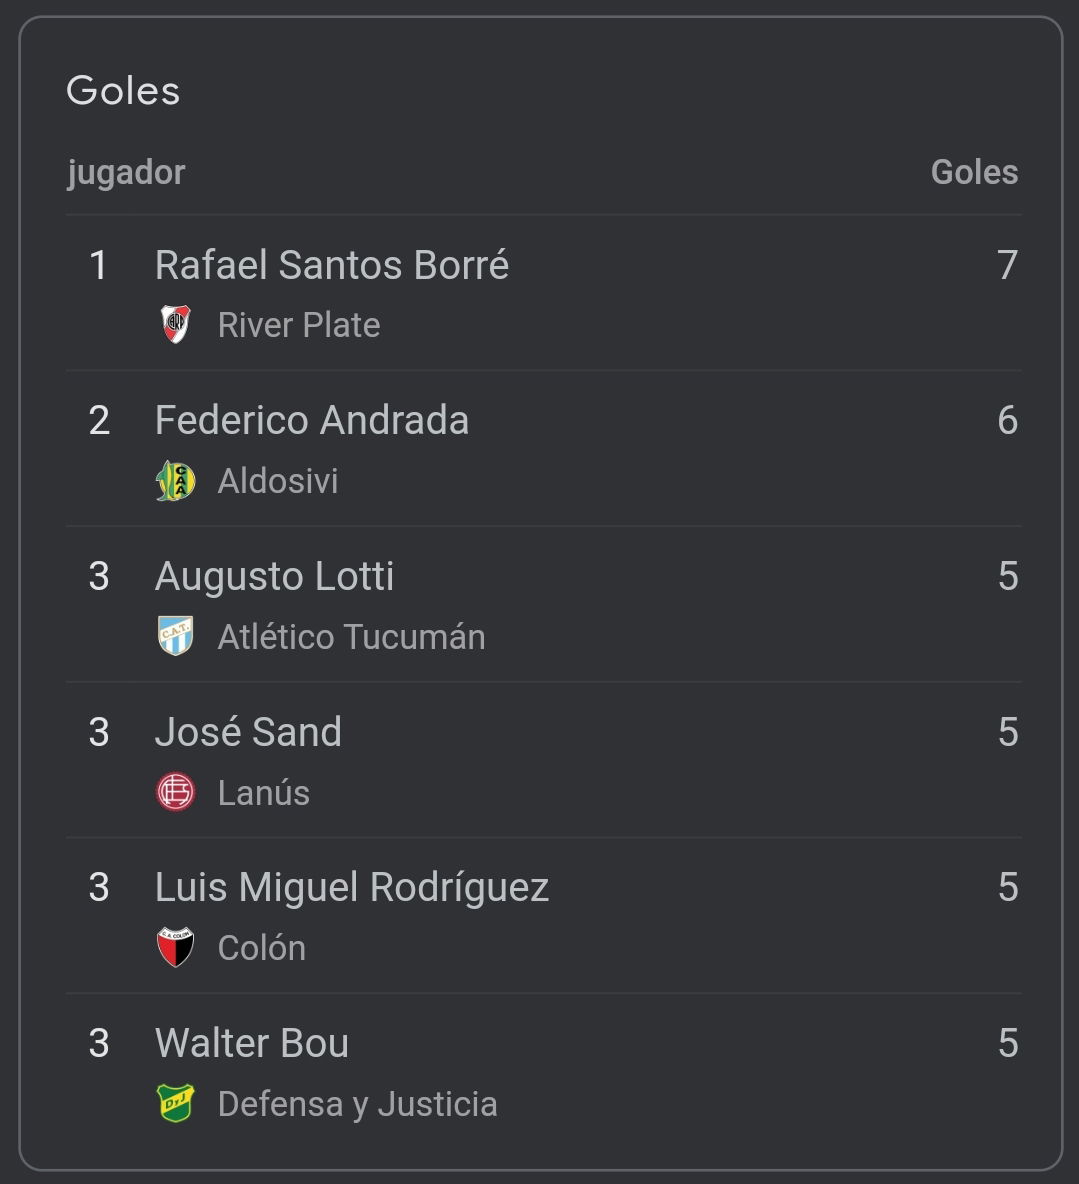Click the River Plate team name
1079x1184 pixels.
[299, 325]
